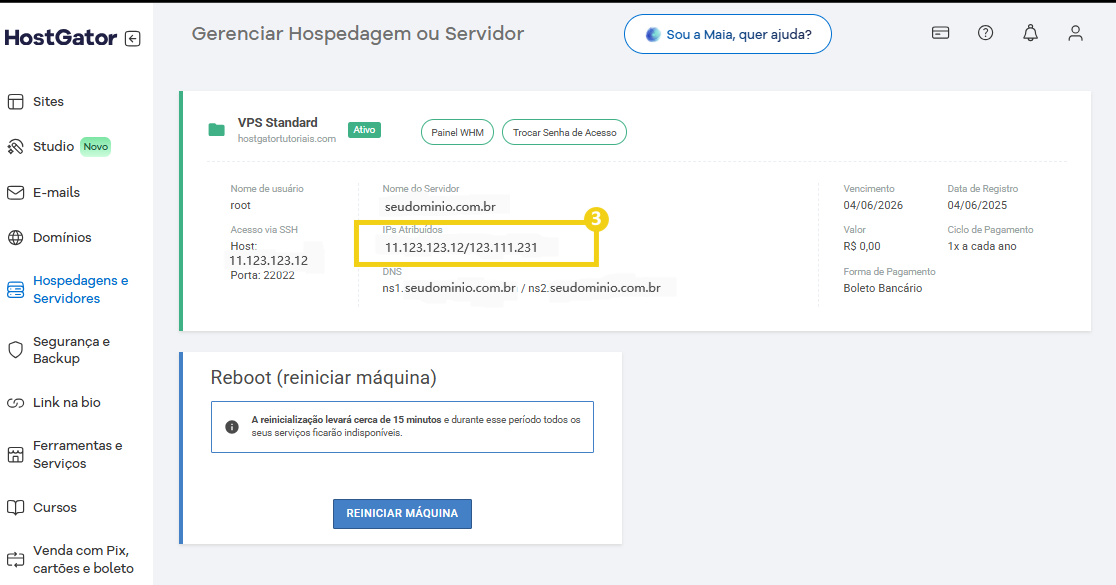This screenshot has width=1116, height=585.
Task: Collapse the HostGator sidebar arrow icon
Action: coord(132,38)
